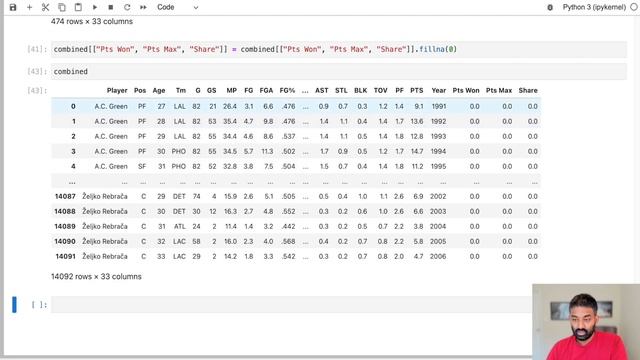Select the Share column header
Screen dimensions: 640x360
[528, 91]
